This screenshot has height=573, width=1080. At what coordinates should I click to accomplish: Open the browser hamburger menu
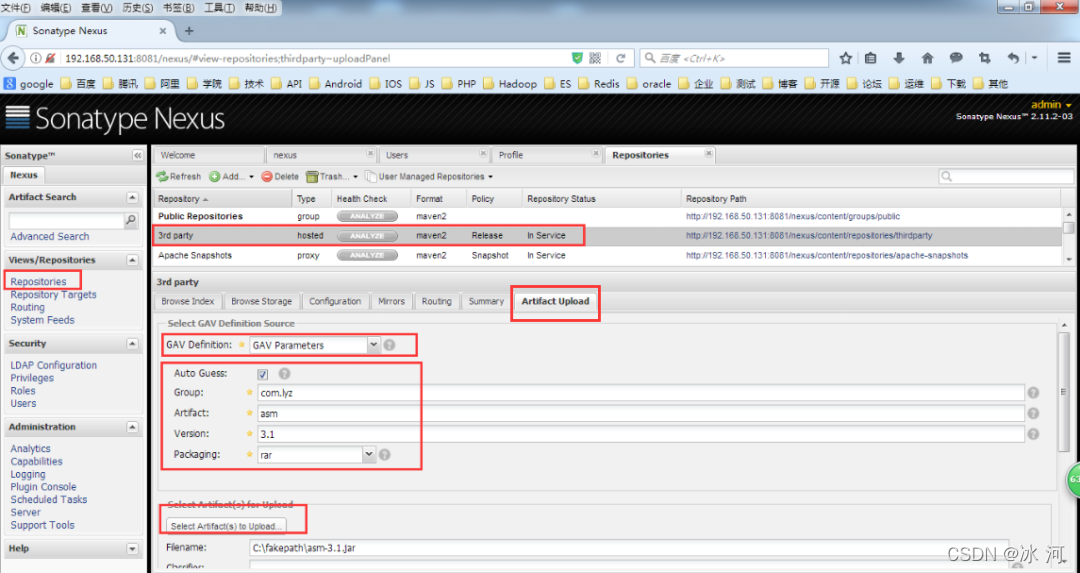tap(1064, 59)
